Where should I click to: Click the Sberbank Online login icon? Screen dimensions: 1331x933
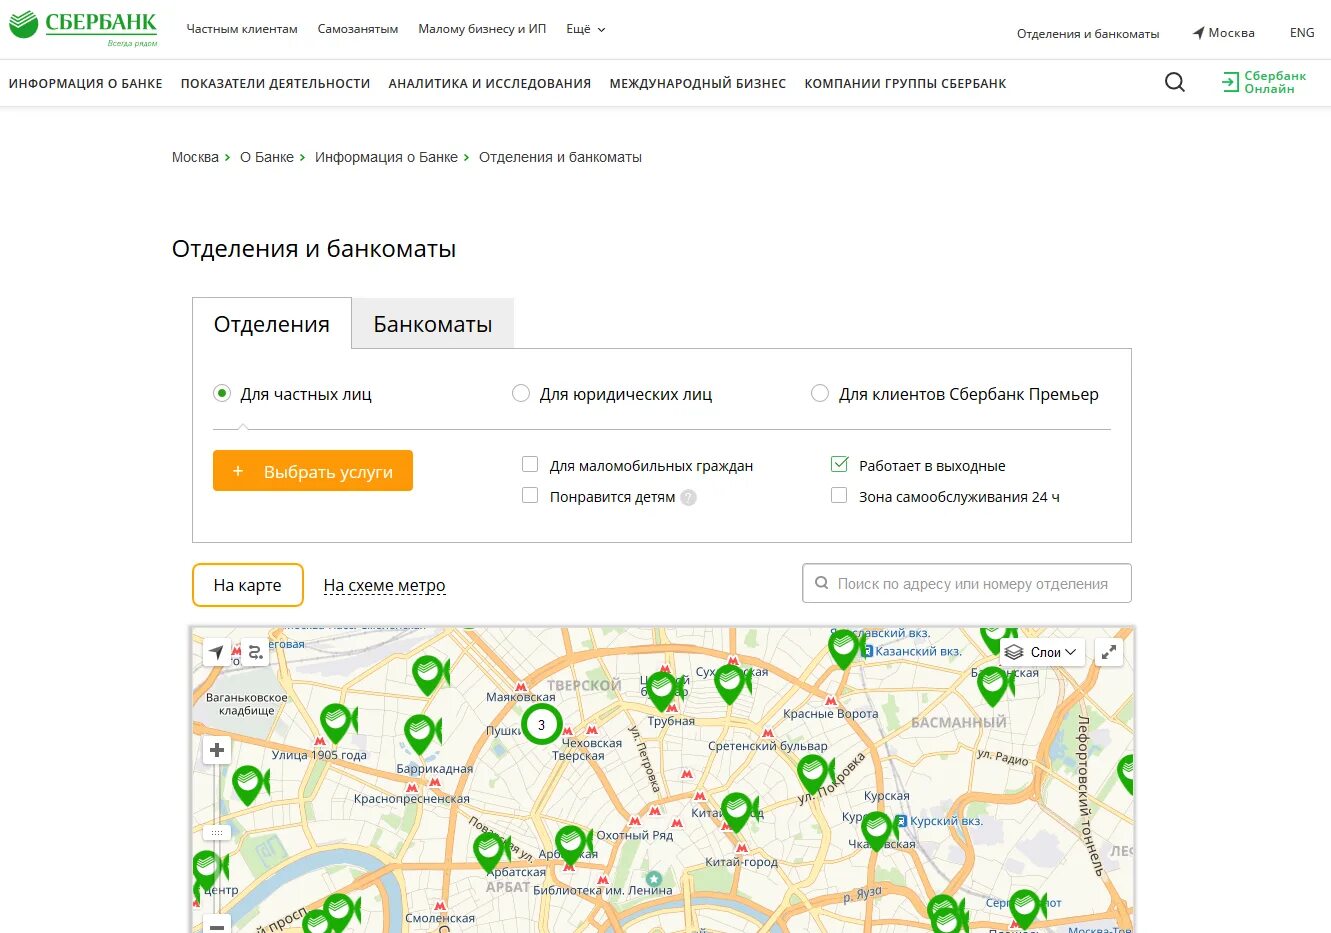pos(1230,82)
